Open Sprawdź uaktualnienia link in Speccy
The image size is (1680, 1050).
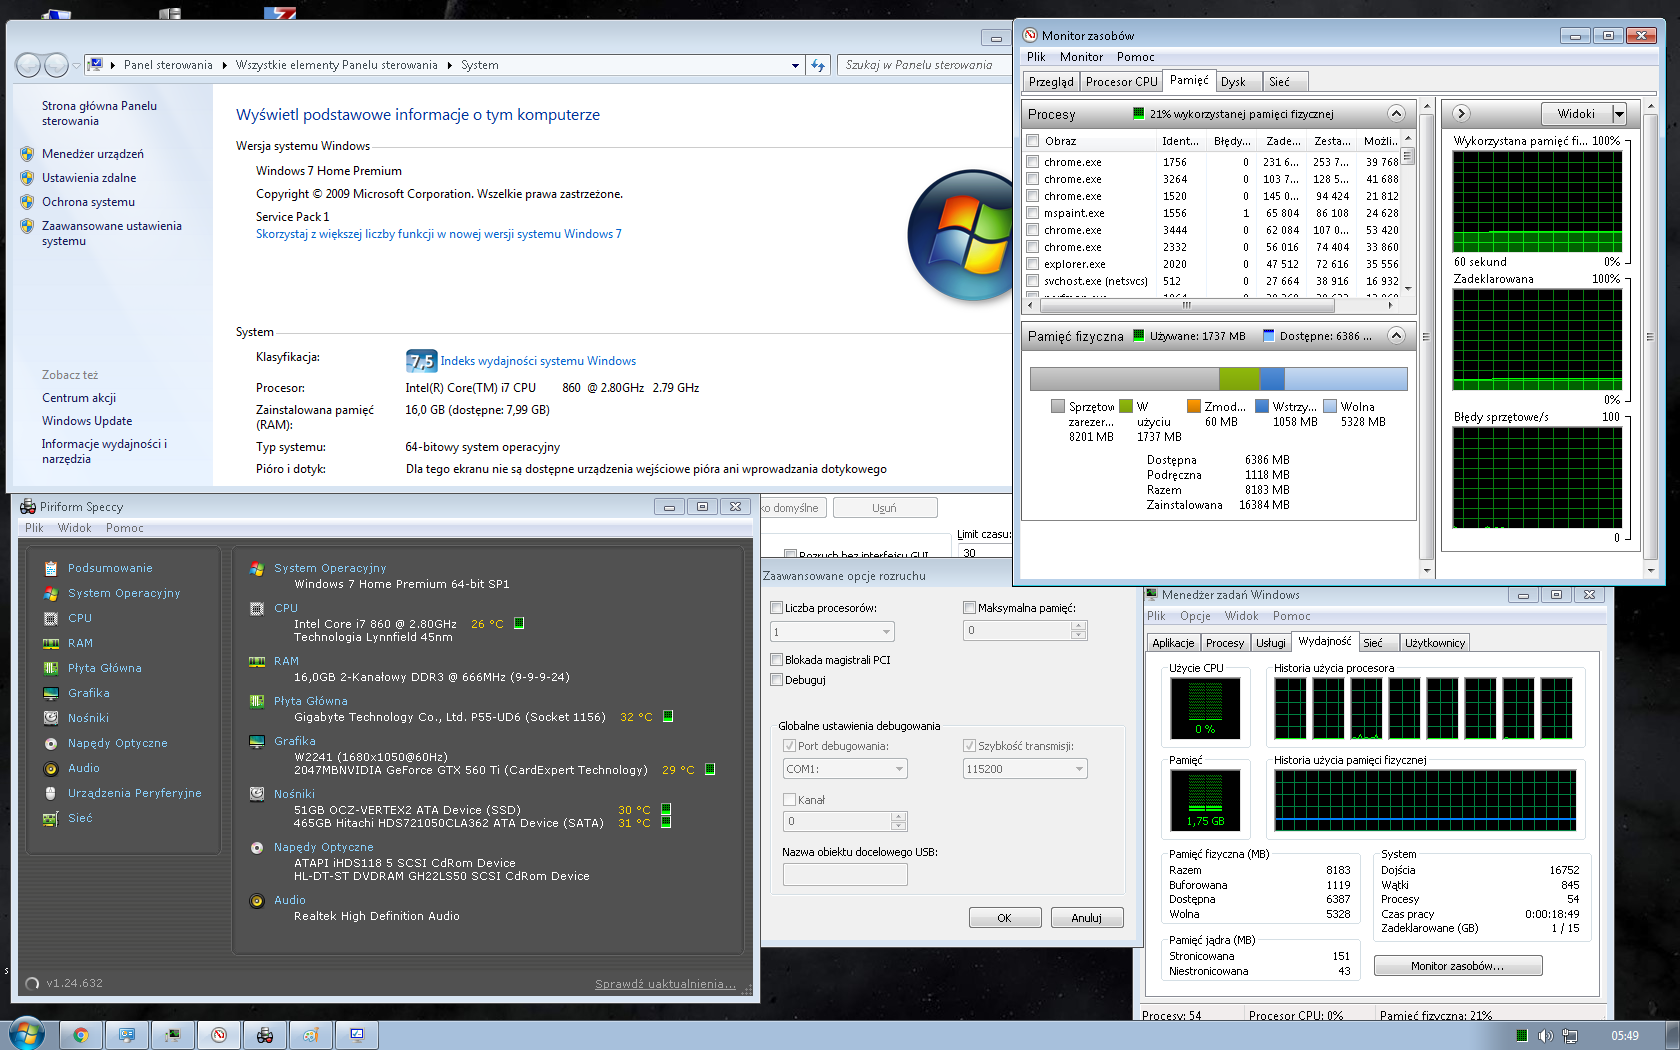(665, 983)
